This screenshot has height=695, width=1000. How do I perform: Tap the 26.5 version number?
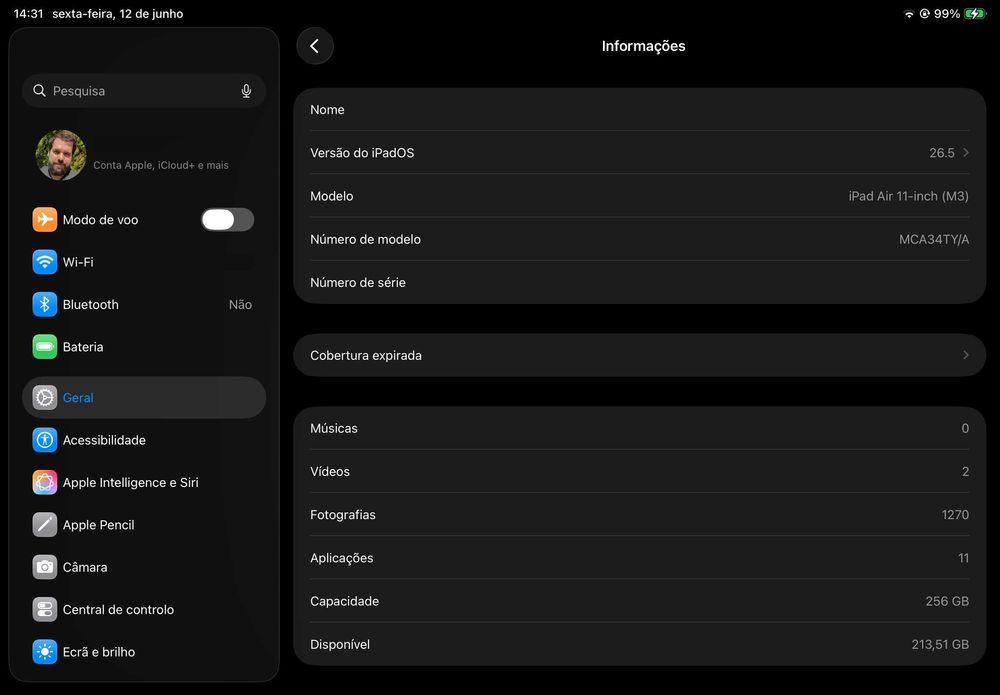tap(942, 153)
